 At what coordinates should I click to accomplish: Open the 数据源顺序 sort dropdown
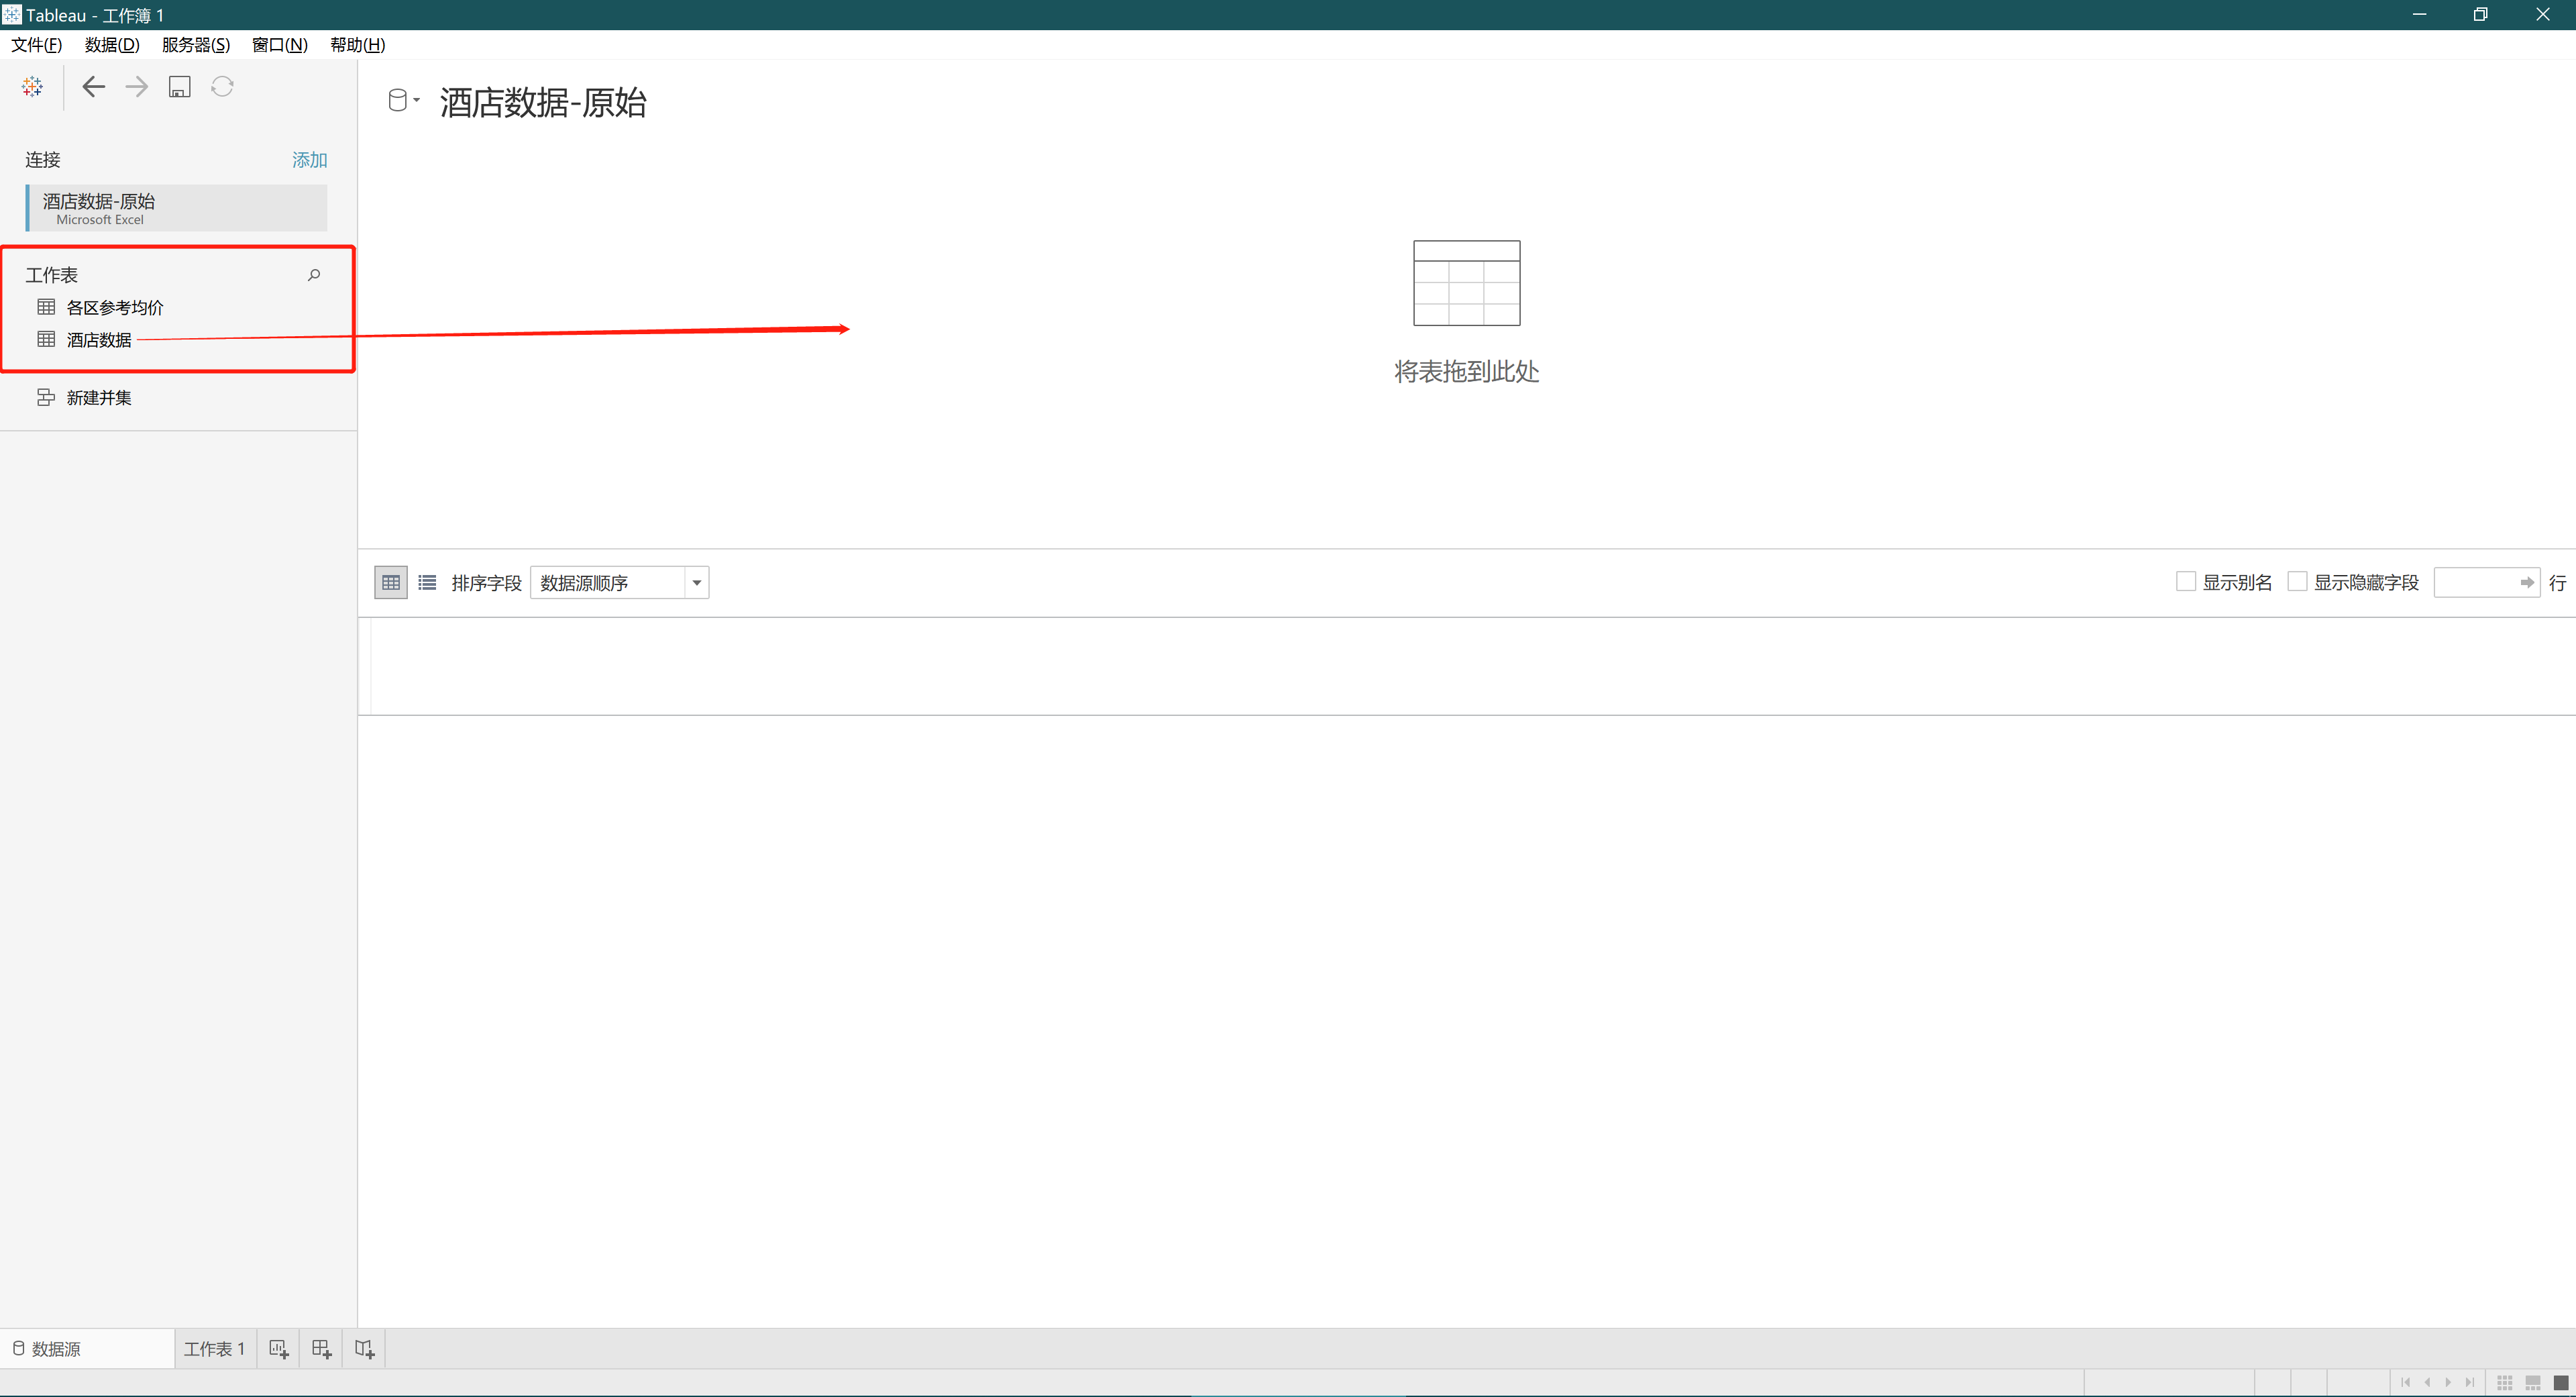point(697,583)
